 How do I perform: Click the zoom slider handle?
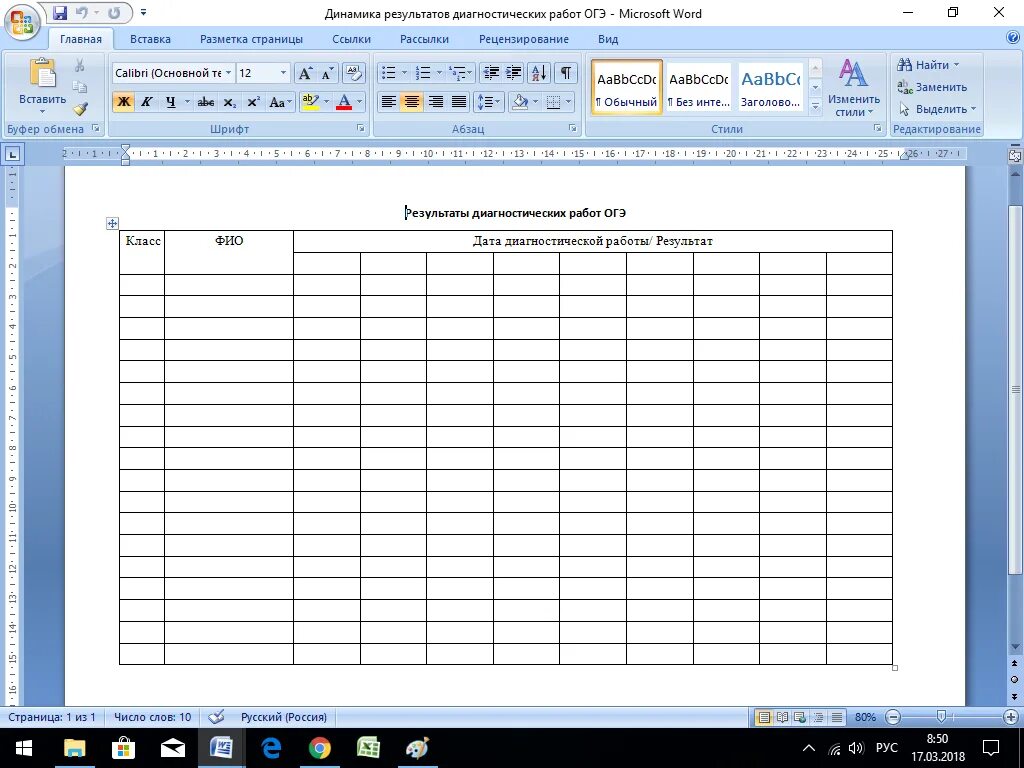click(941, 717)
